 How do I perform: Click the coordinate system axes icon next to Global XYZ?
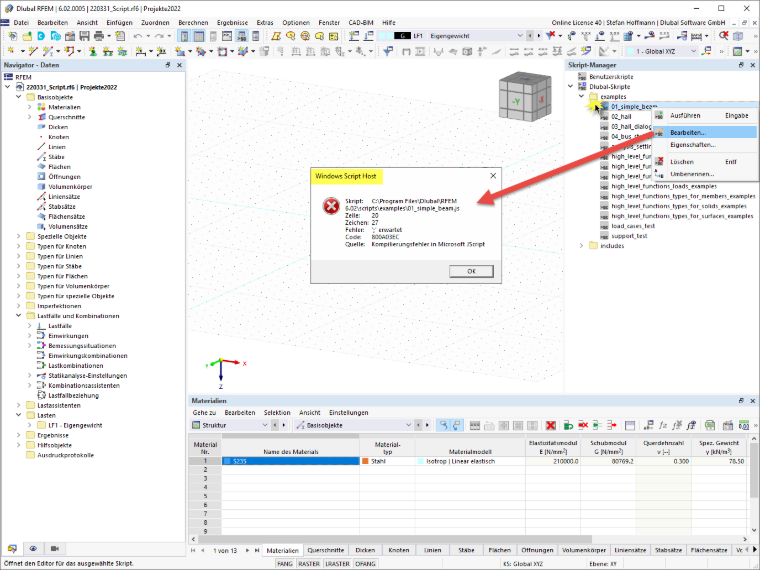point(707,51)
